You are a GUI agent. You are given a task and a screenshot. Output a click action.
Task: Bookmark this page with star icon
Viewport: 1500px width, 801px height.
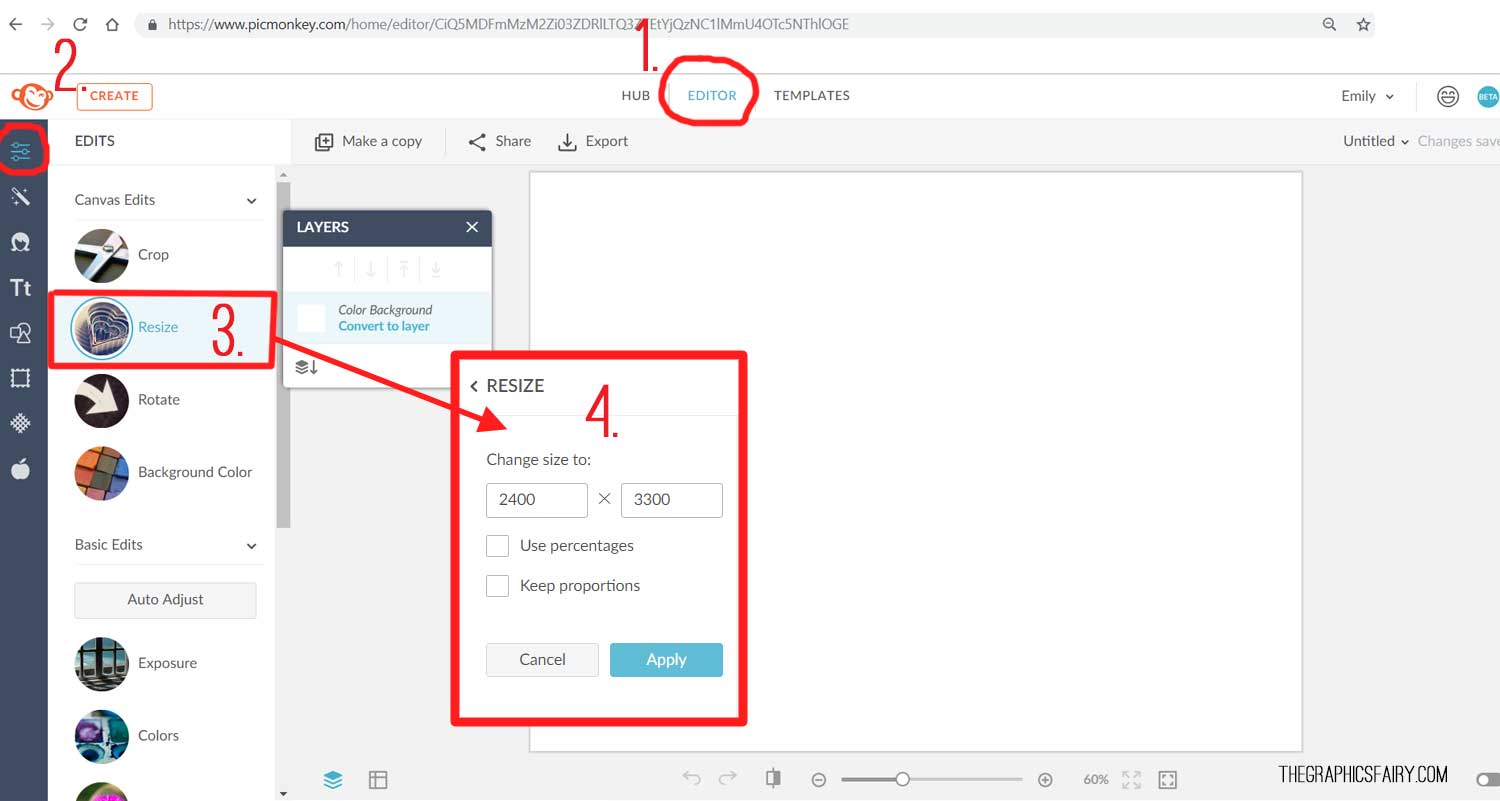[1363, 24]
